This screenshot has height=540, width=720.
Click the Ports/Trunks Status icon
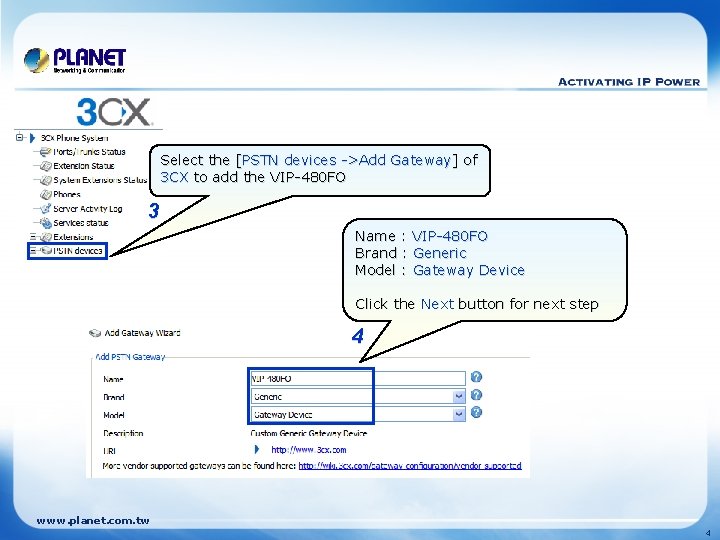pyautogui.click(x=45, y=152)
